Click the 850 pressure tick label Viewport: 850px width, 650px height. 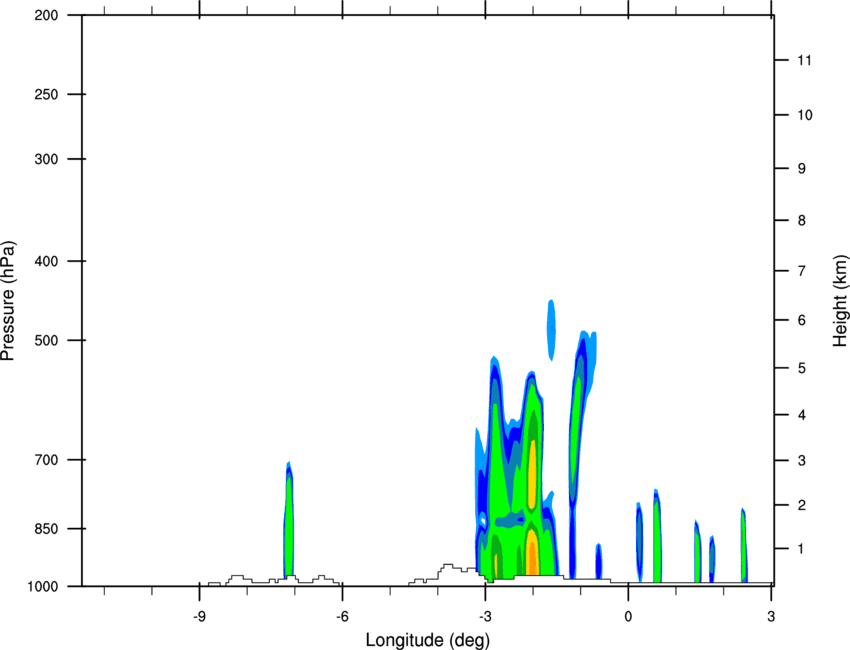tap(46, 529)
